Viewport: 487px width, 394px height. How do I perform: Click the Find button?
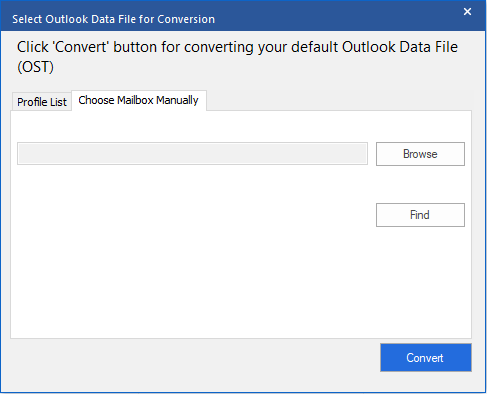(420, 215)
